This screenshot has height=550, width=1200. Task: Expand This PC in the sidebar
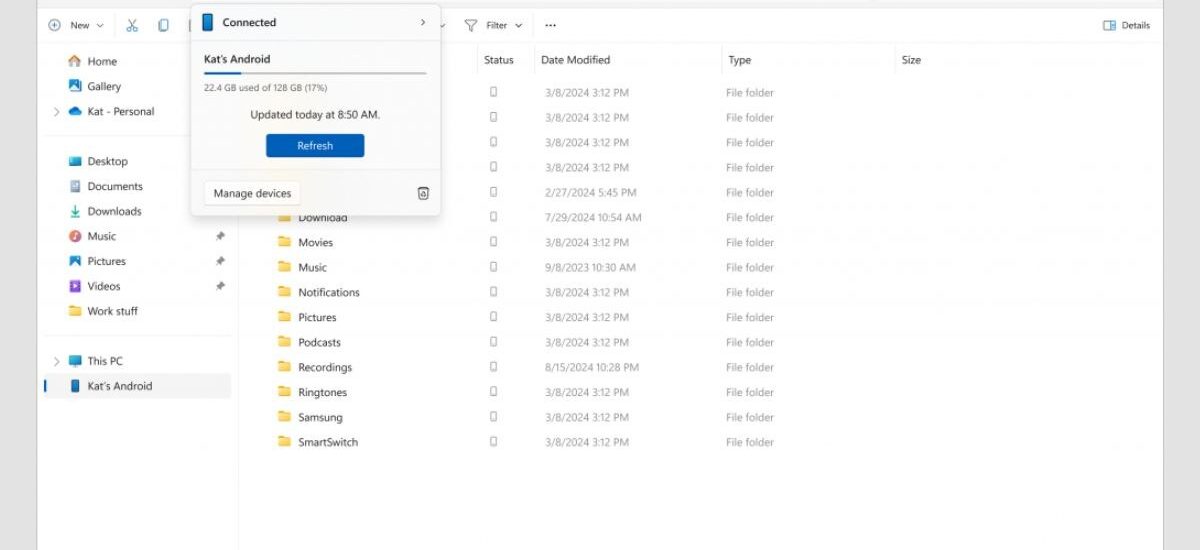[56, 362]
